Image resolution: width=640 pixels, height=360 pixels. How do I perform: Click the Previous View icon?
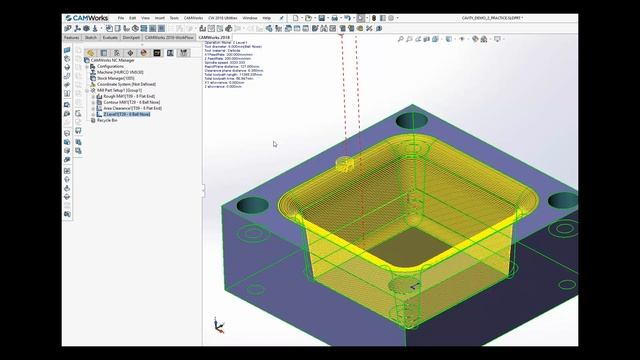click(418, 39)
